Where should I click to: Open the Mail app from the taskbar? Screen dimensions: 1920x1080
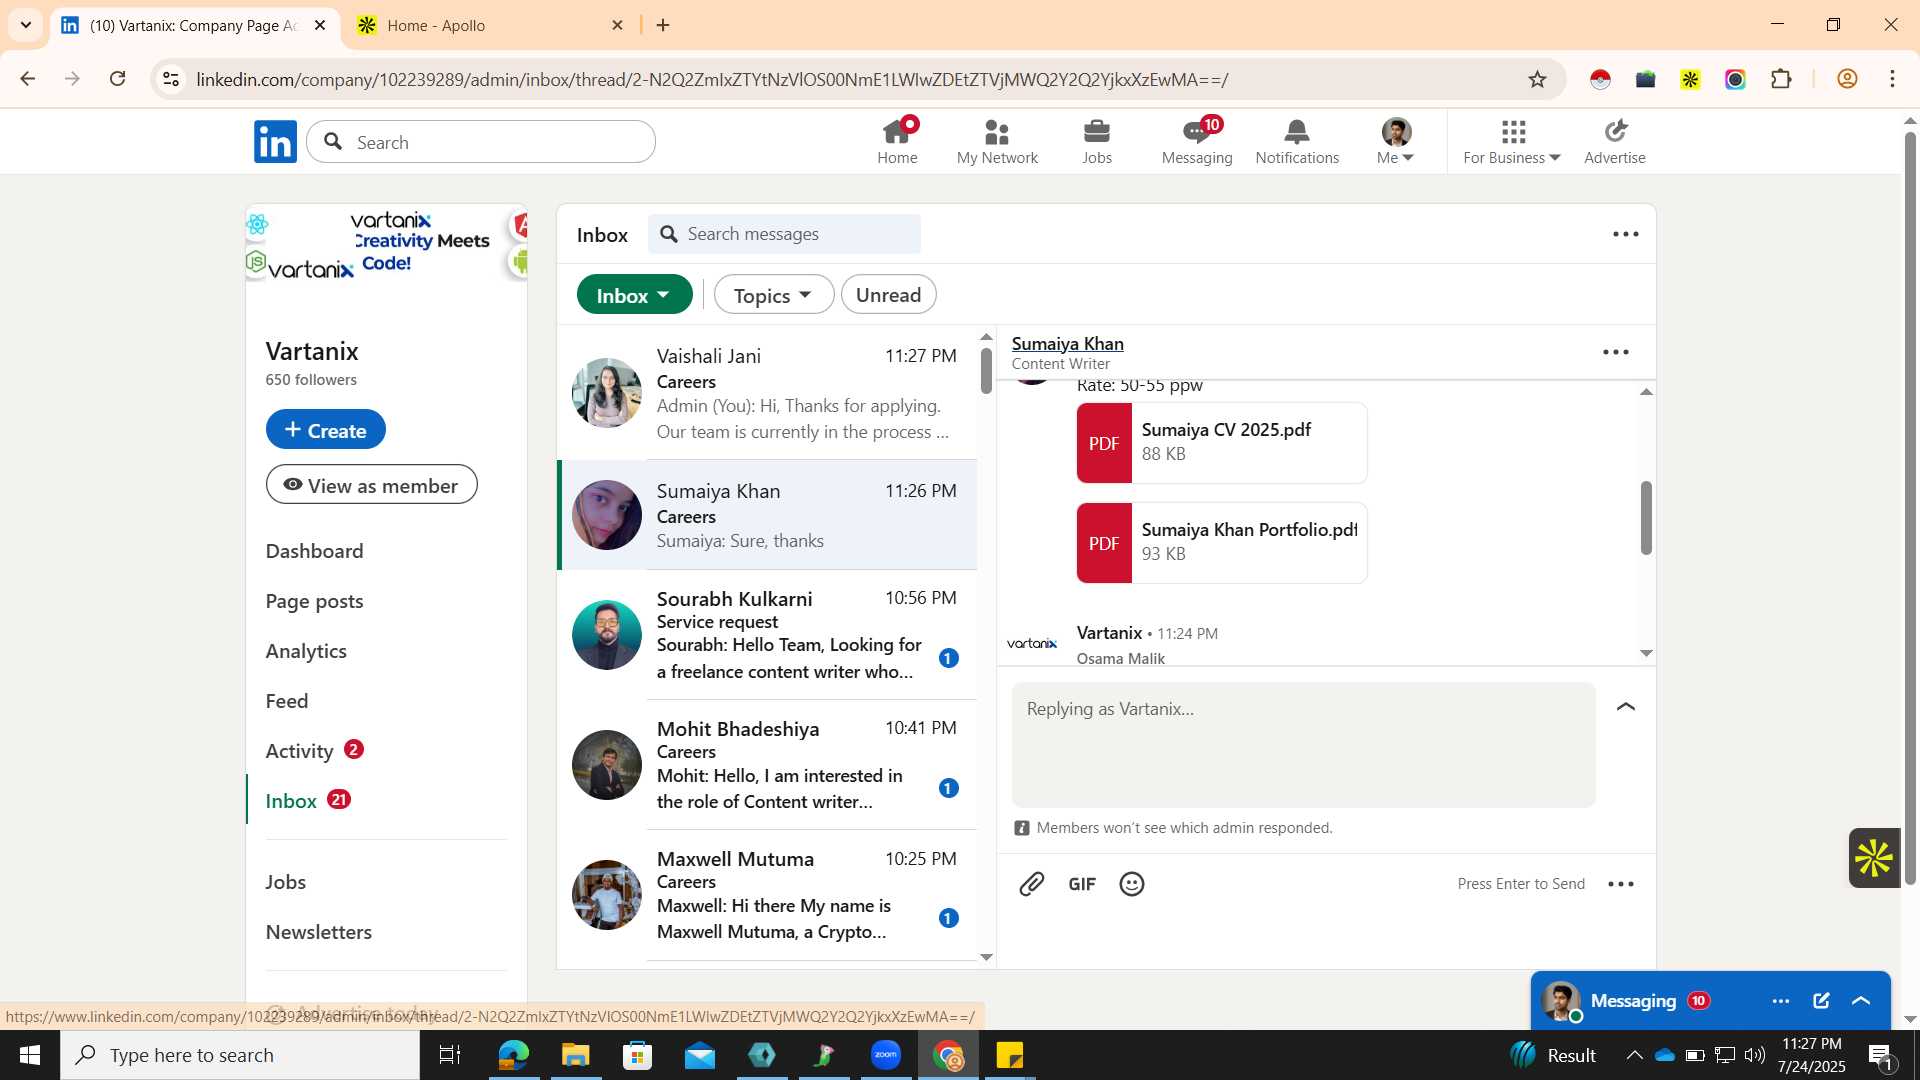click(700, 1055)
